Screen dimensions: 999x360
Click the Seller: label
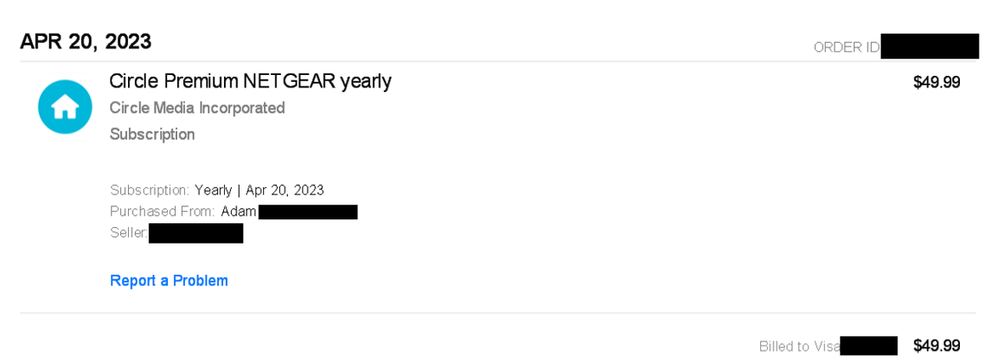129,233
